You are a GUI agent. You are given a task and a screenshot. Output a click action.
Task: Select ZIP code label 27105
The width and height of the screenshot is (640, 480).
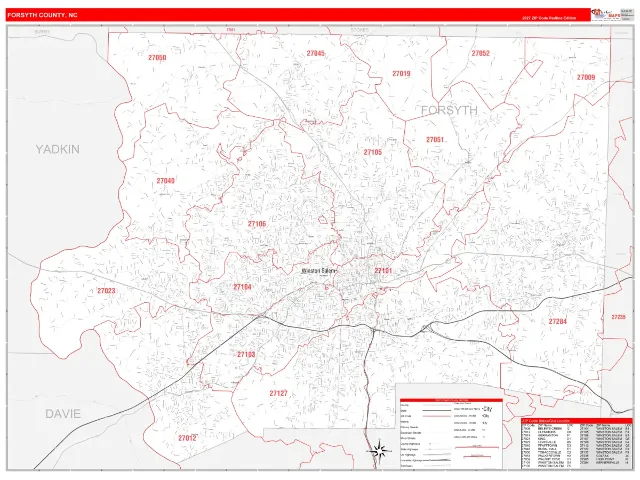click(x=373, y=152)
